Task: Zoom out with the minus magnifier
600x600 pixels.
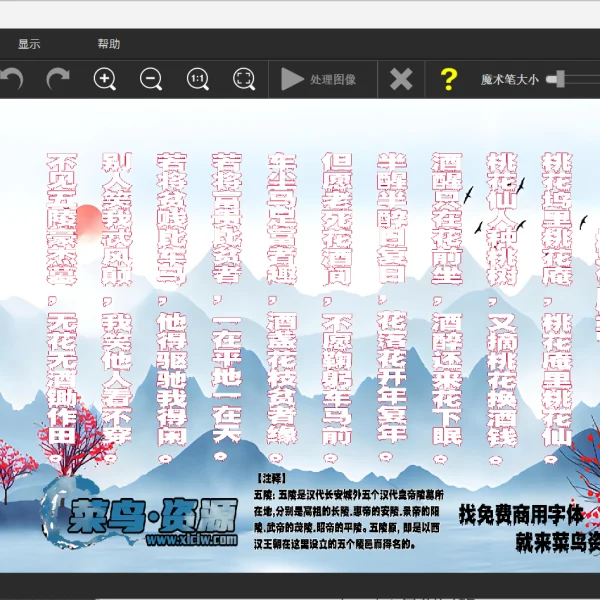Action: tap(151, 79)
